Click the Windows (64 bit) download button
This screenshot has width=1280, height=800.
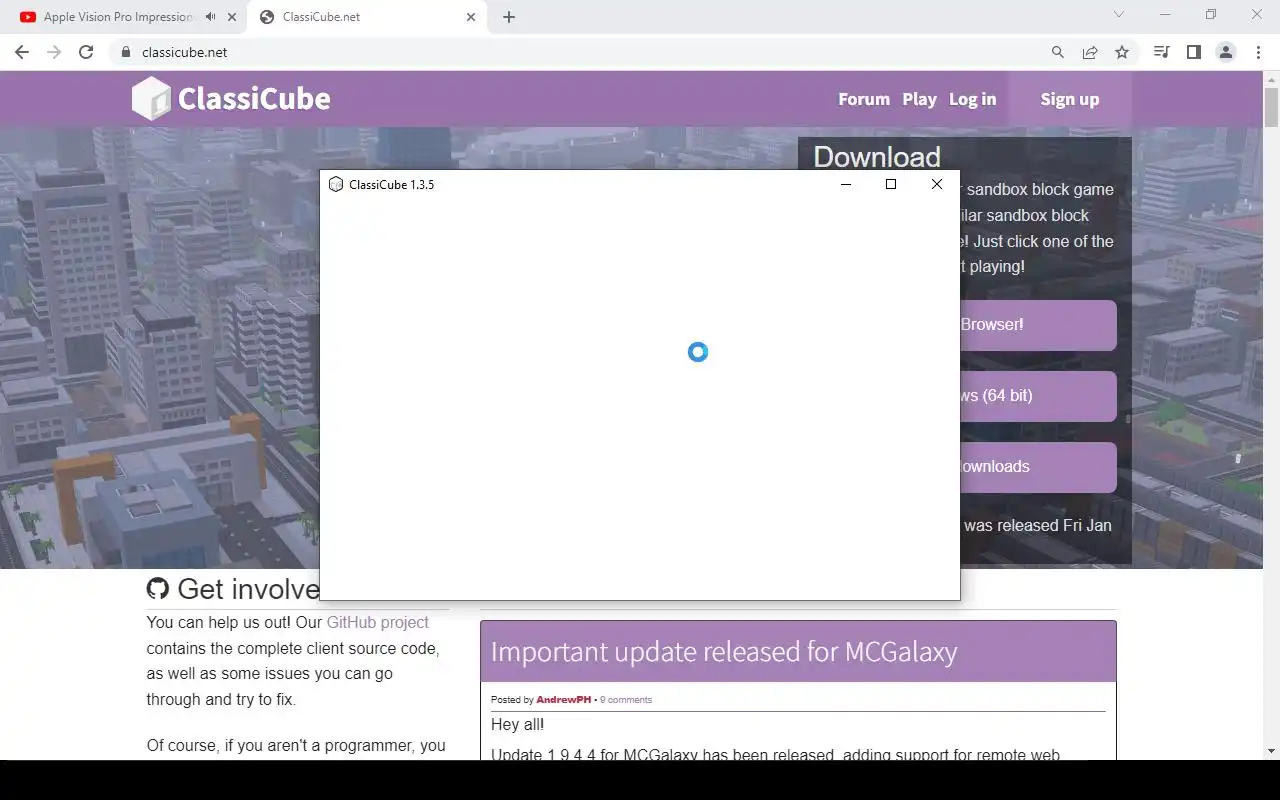1038,396
